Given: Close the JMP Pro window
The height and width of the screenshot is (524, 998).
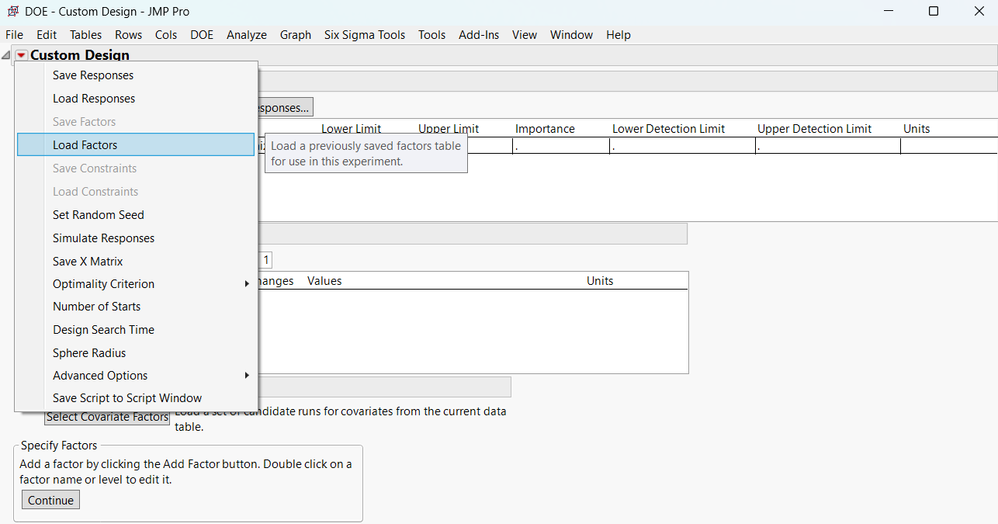Looking at the screenshot, I should click(979, 11).
